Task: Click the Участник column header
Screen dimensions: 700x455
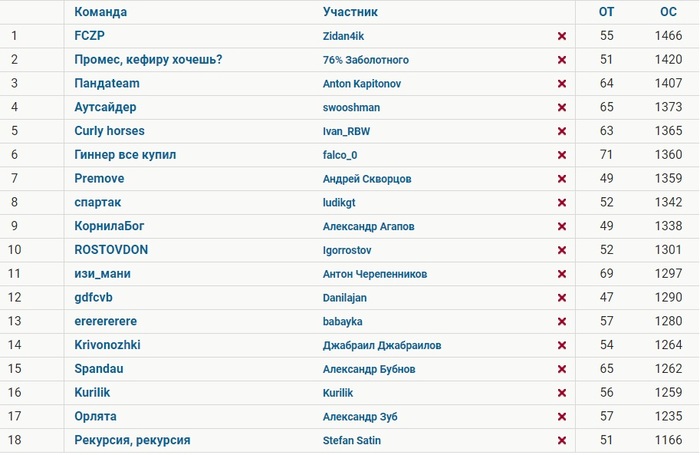Action: coord(350,12)
